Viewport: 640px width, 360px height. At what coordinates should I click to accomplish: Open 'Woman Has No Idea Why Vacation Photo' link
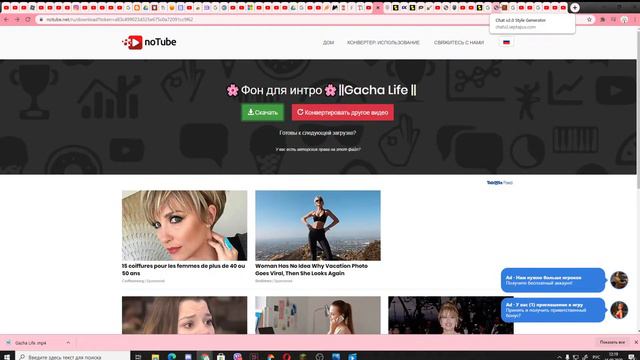pos(311,269)
